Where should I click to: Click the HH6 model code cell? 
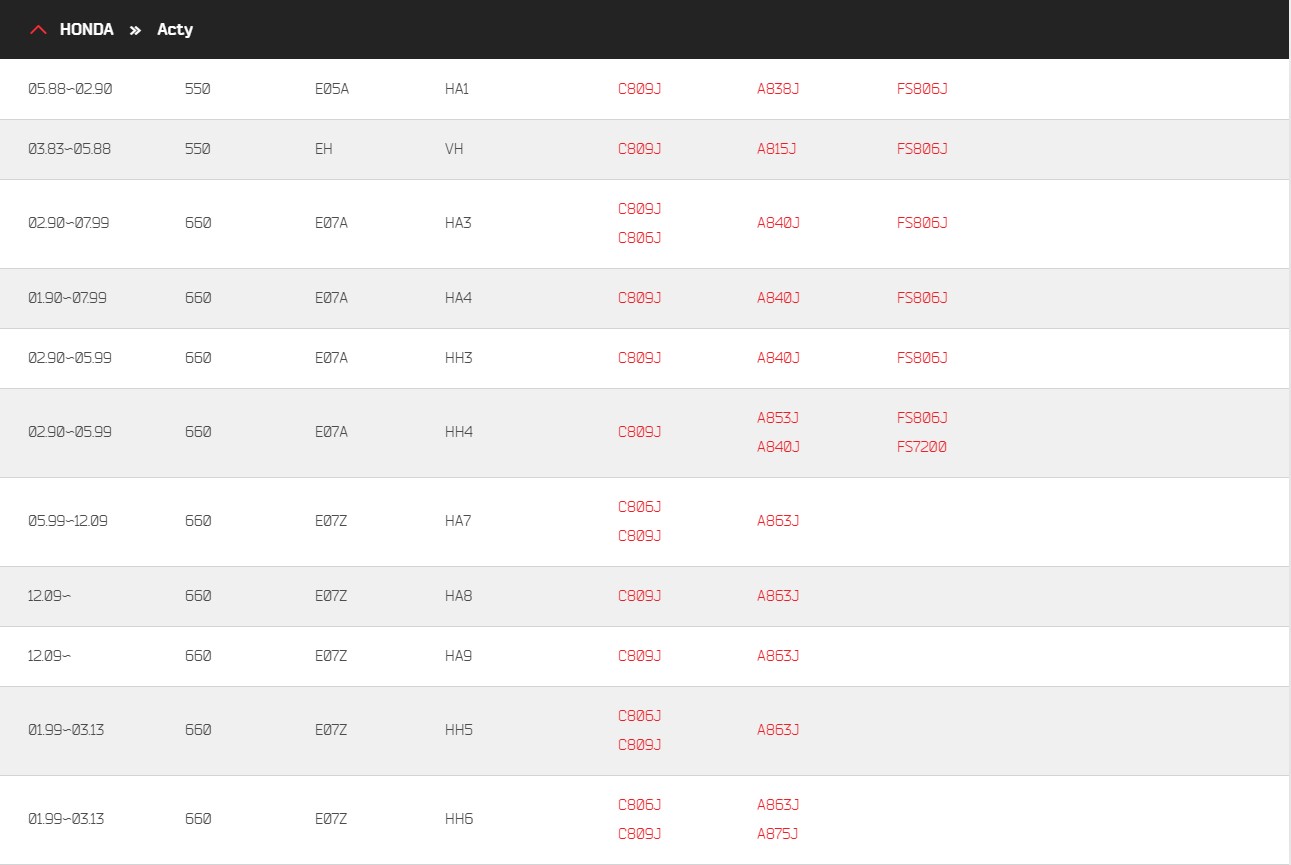pos(459,819)
